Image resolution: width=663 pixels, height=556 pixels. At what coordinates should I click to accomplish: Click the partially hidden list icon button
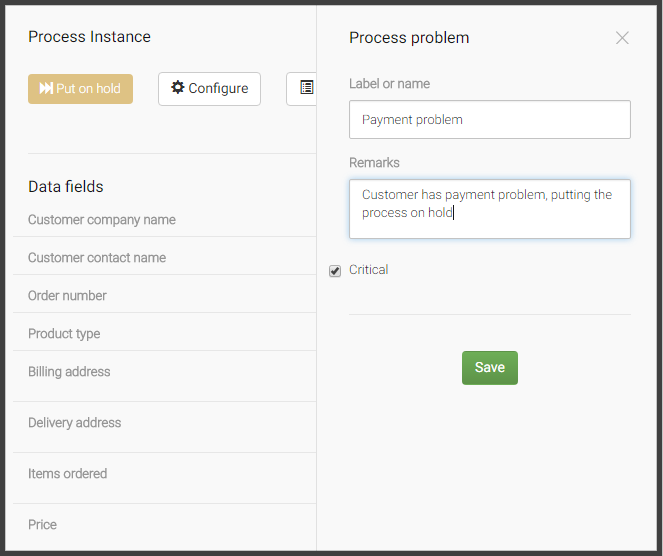[x=303, y=89]
